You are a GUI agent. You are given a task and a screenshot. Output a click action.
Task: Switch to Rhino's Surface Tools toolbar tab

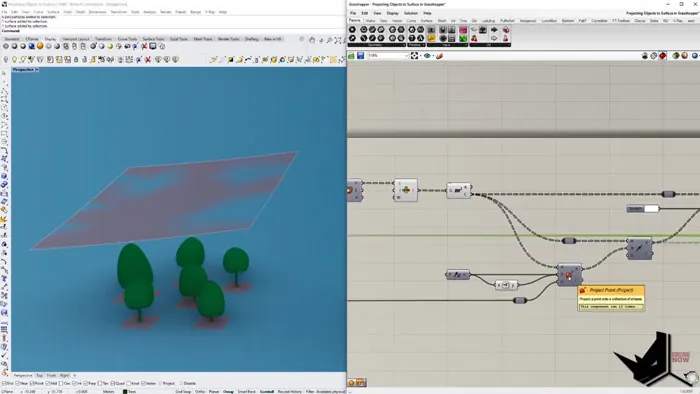(153, 39)
